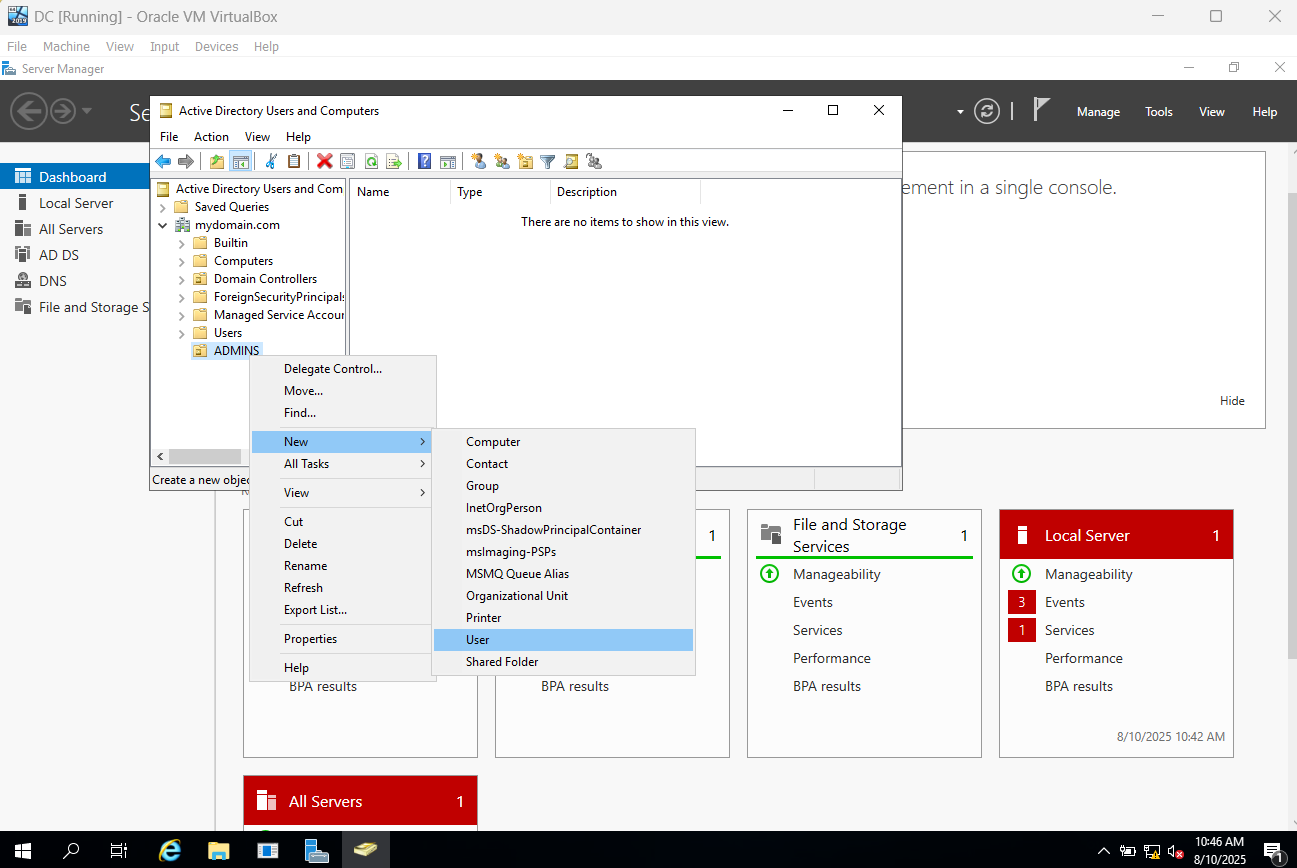Viewport: 1297px width, 868px height.
Task: Select AD DS in Server Manager sidebar
Action: tap(59, 255)
